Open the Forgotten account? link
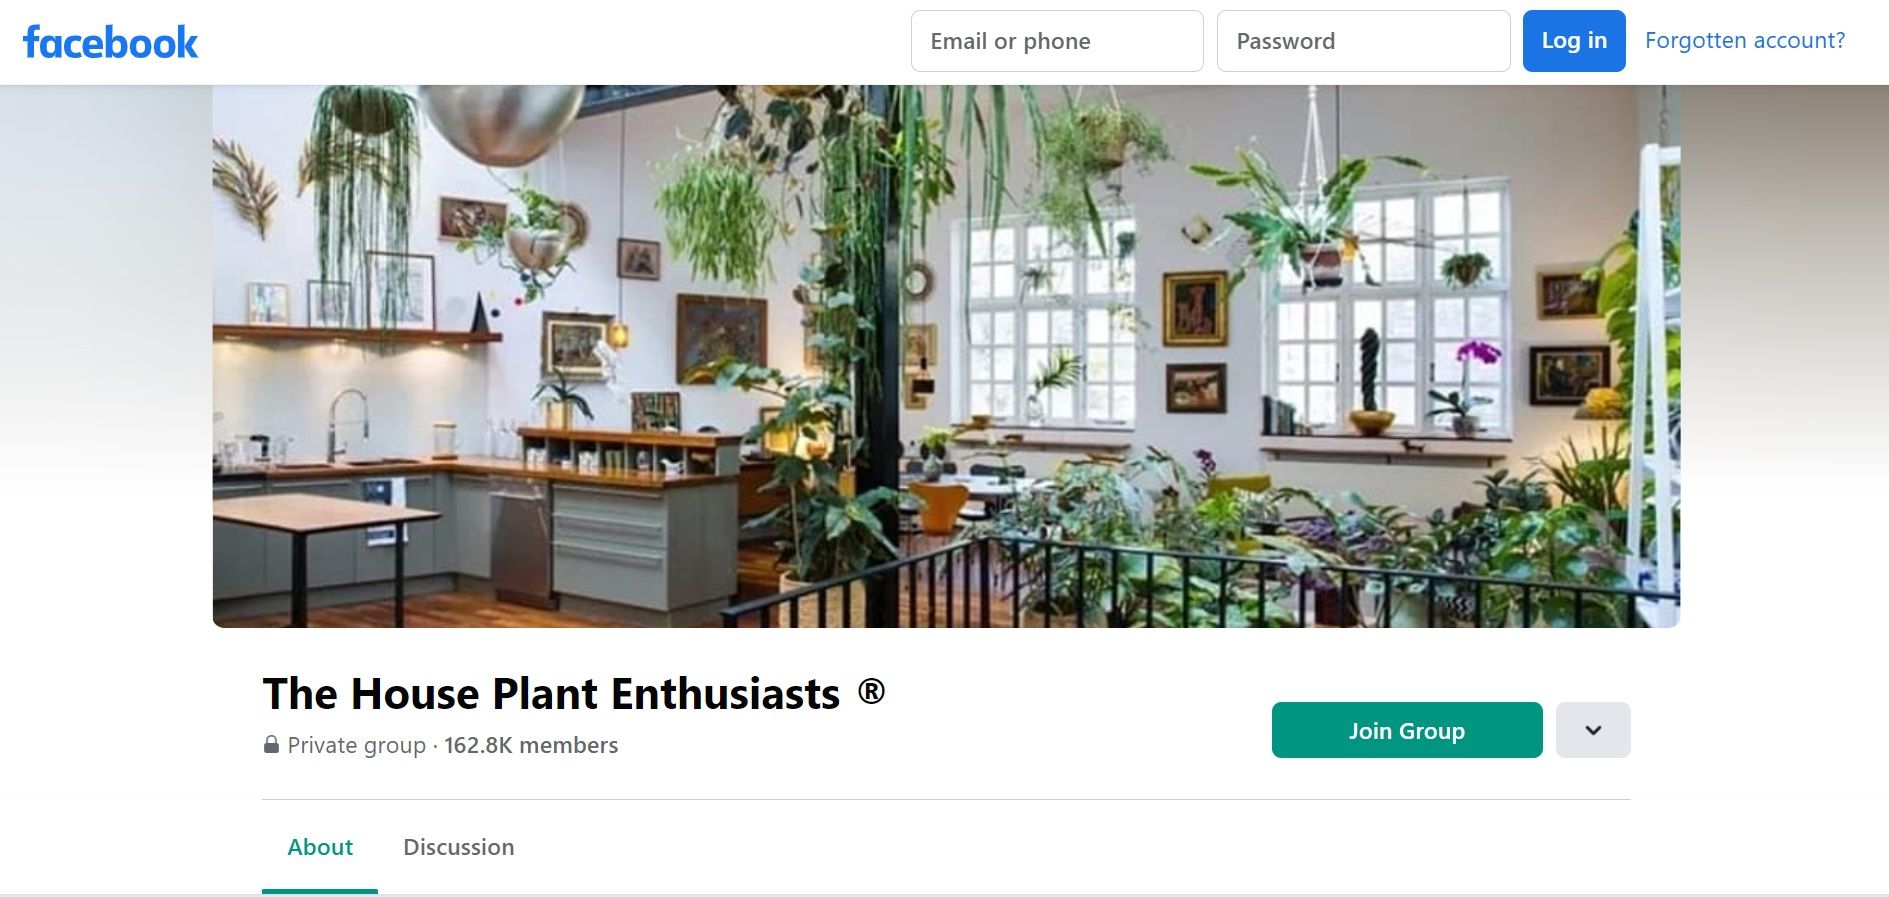This screenshot has height=897, width=1889. click(1745, 41)
